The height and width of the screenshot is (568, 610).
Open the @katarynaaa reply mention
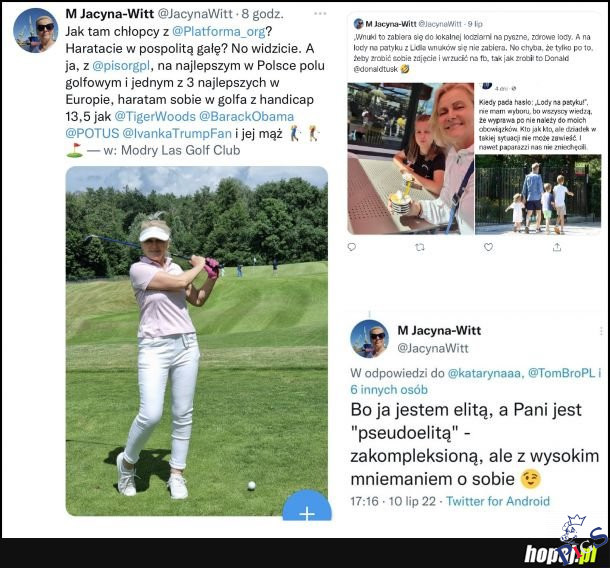tap(484, 373)
